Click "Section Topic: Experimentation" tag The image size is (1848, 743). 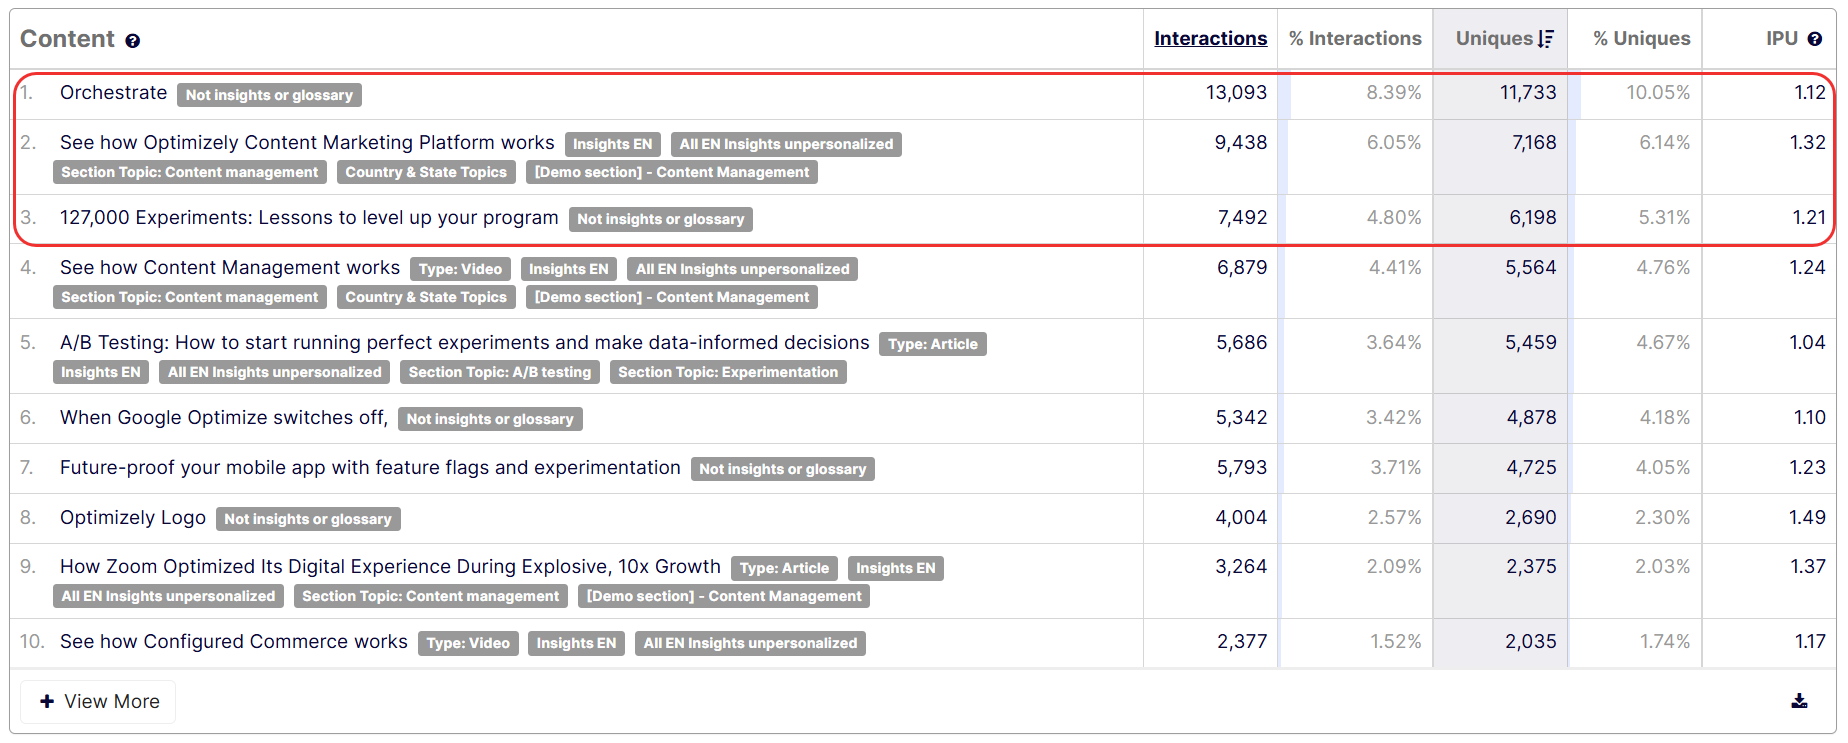tap(727, 372)
